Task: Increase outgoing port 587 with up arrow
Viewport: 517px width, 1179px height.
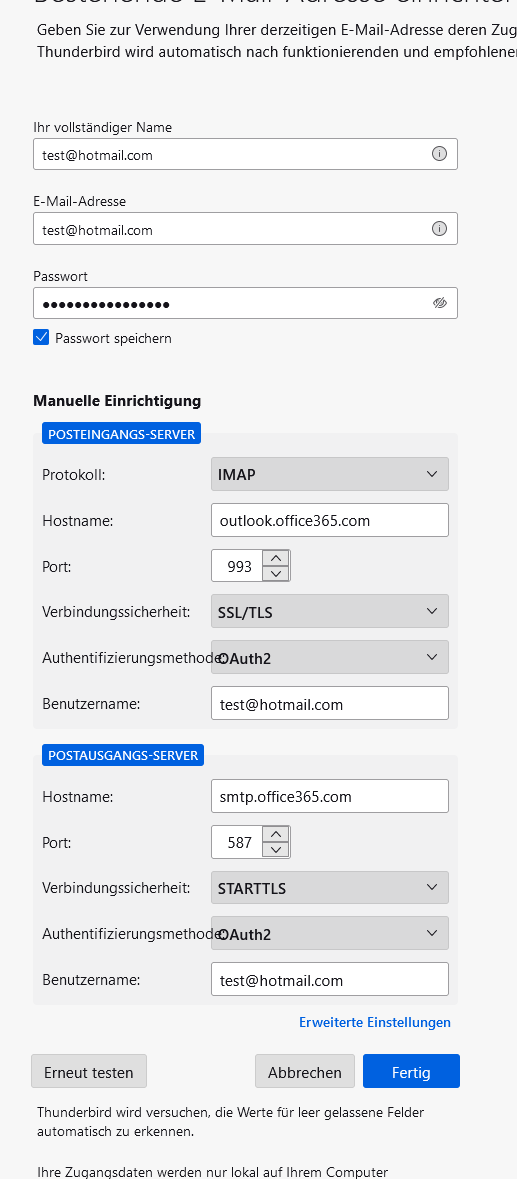Action: pos(277,834)
